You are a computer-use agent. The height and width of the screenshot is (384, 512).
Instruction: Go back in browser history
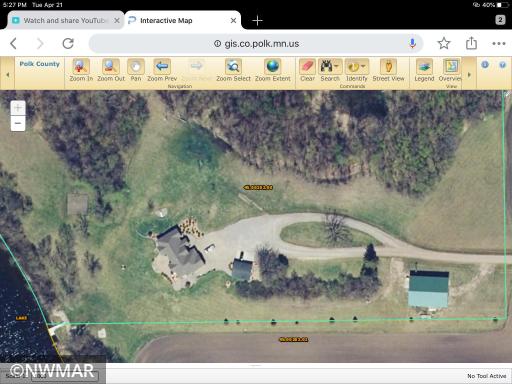pos(14,43)
